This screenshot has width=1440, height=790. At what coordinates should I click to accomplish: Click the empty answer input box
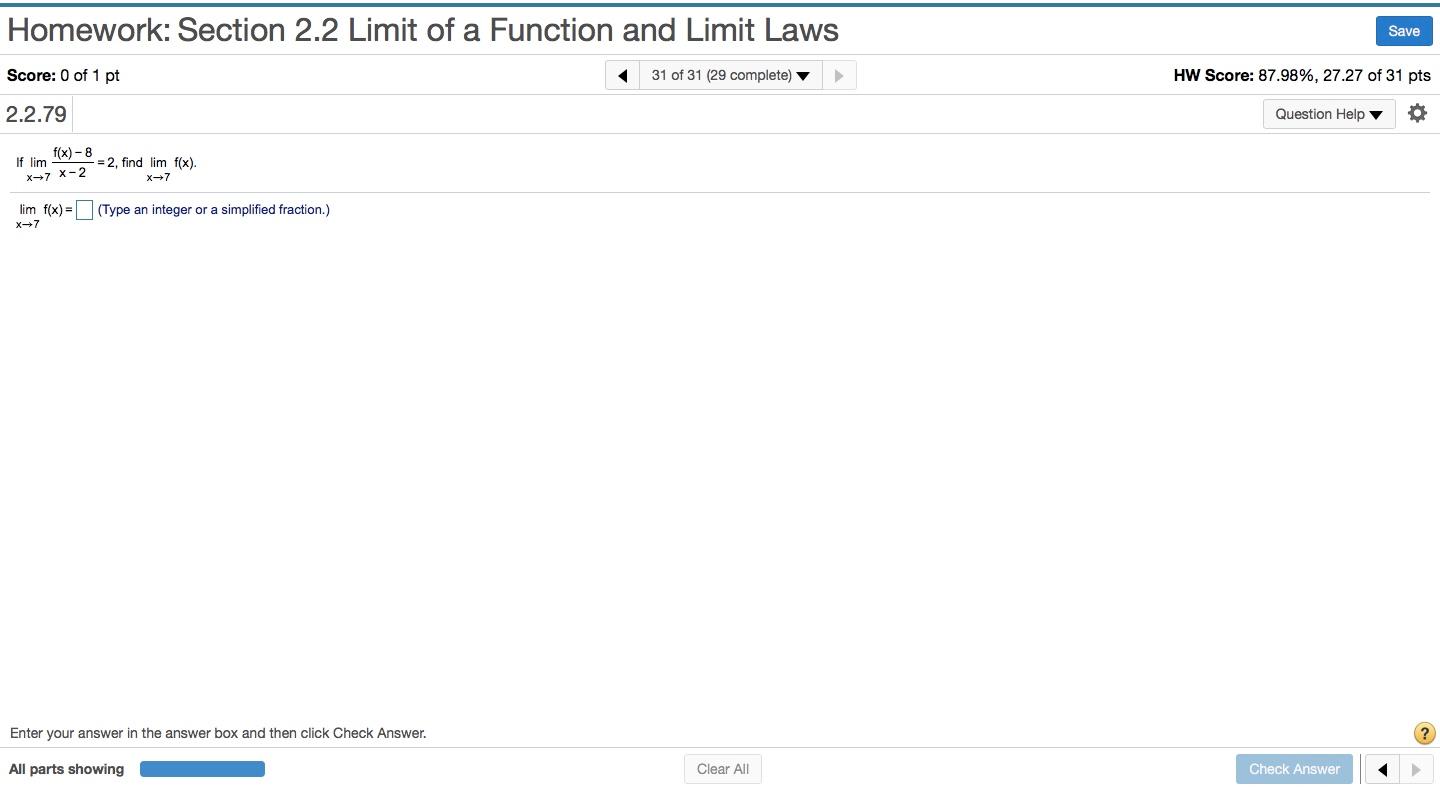pos(84,210)
